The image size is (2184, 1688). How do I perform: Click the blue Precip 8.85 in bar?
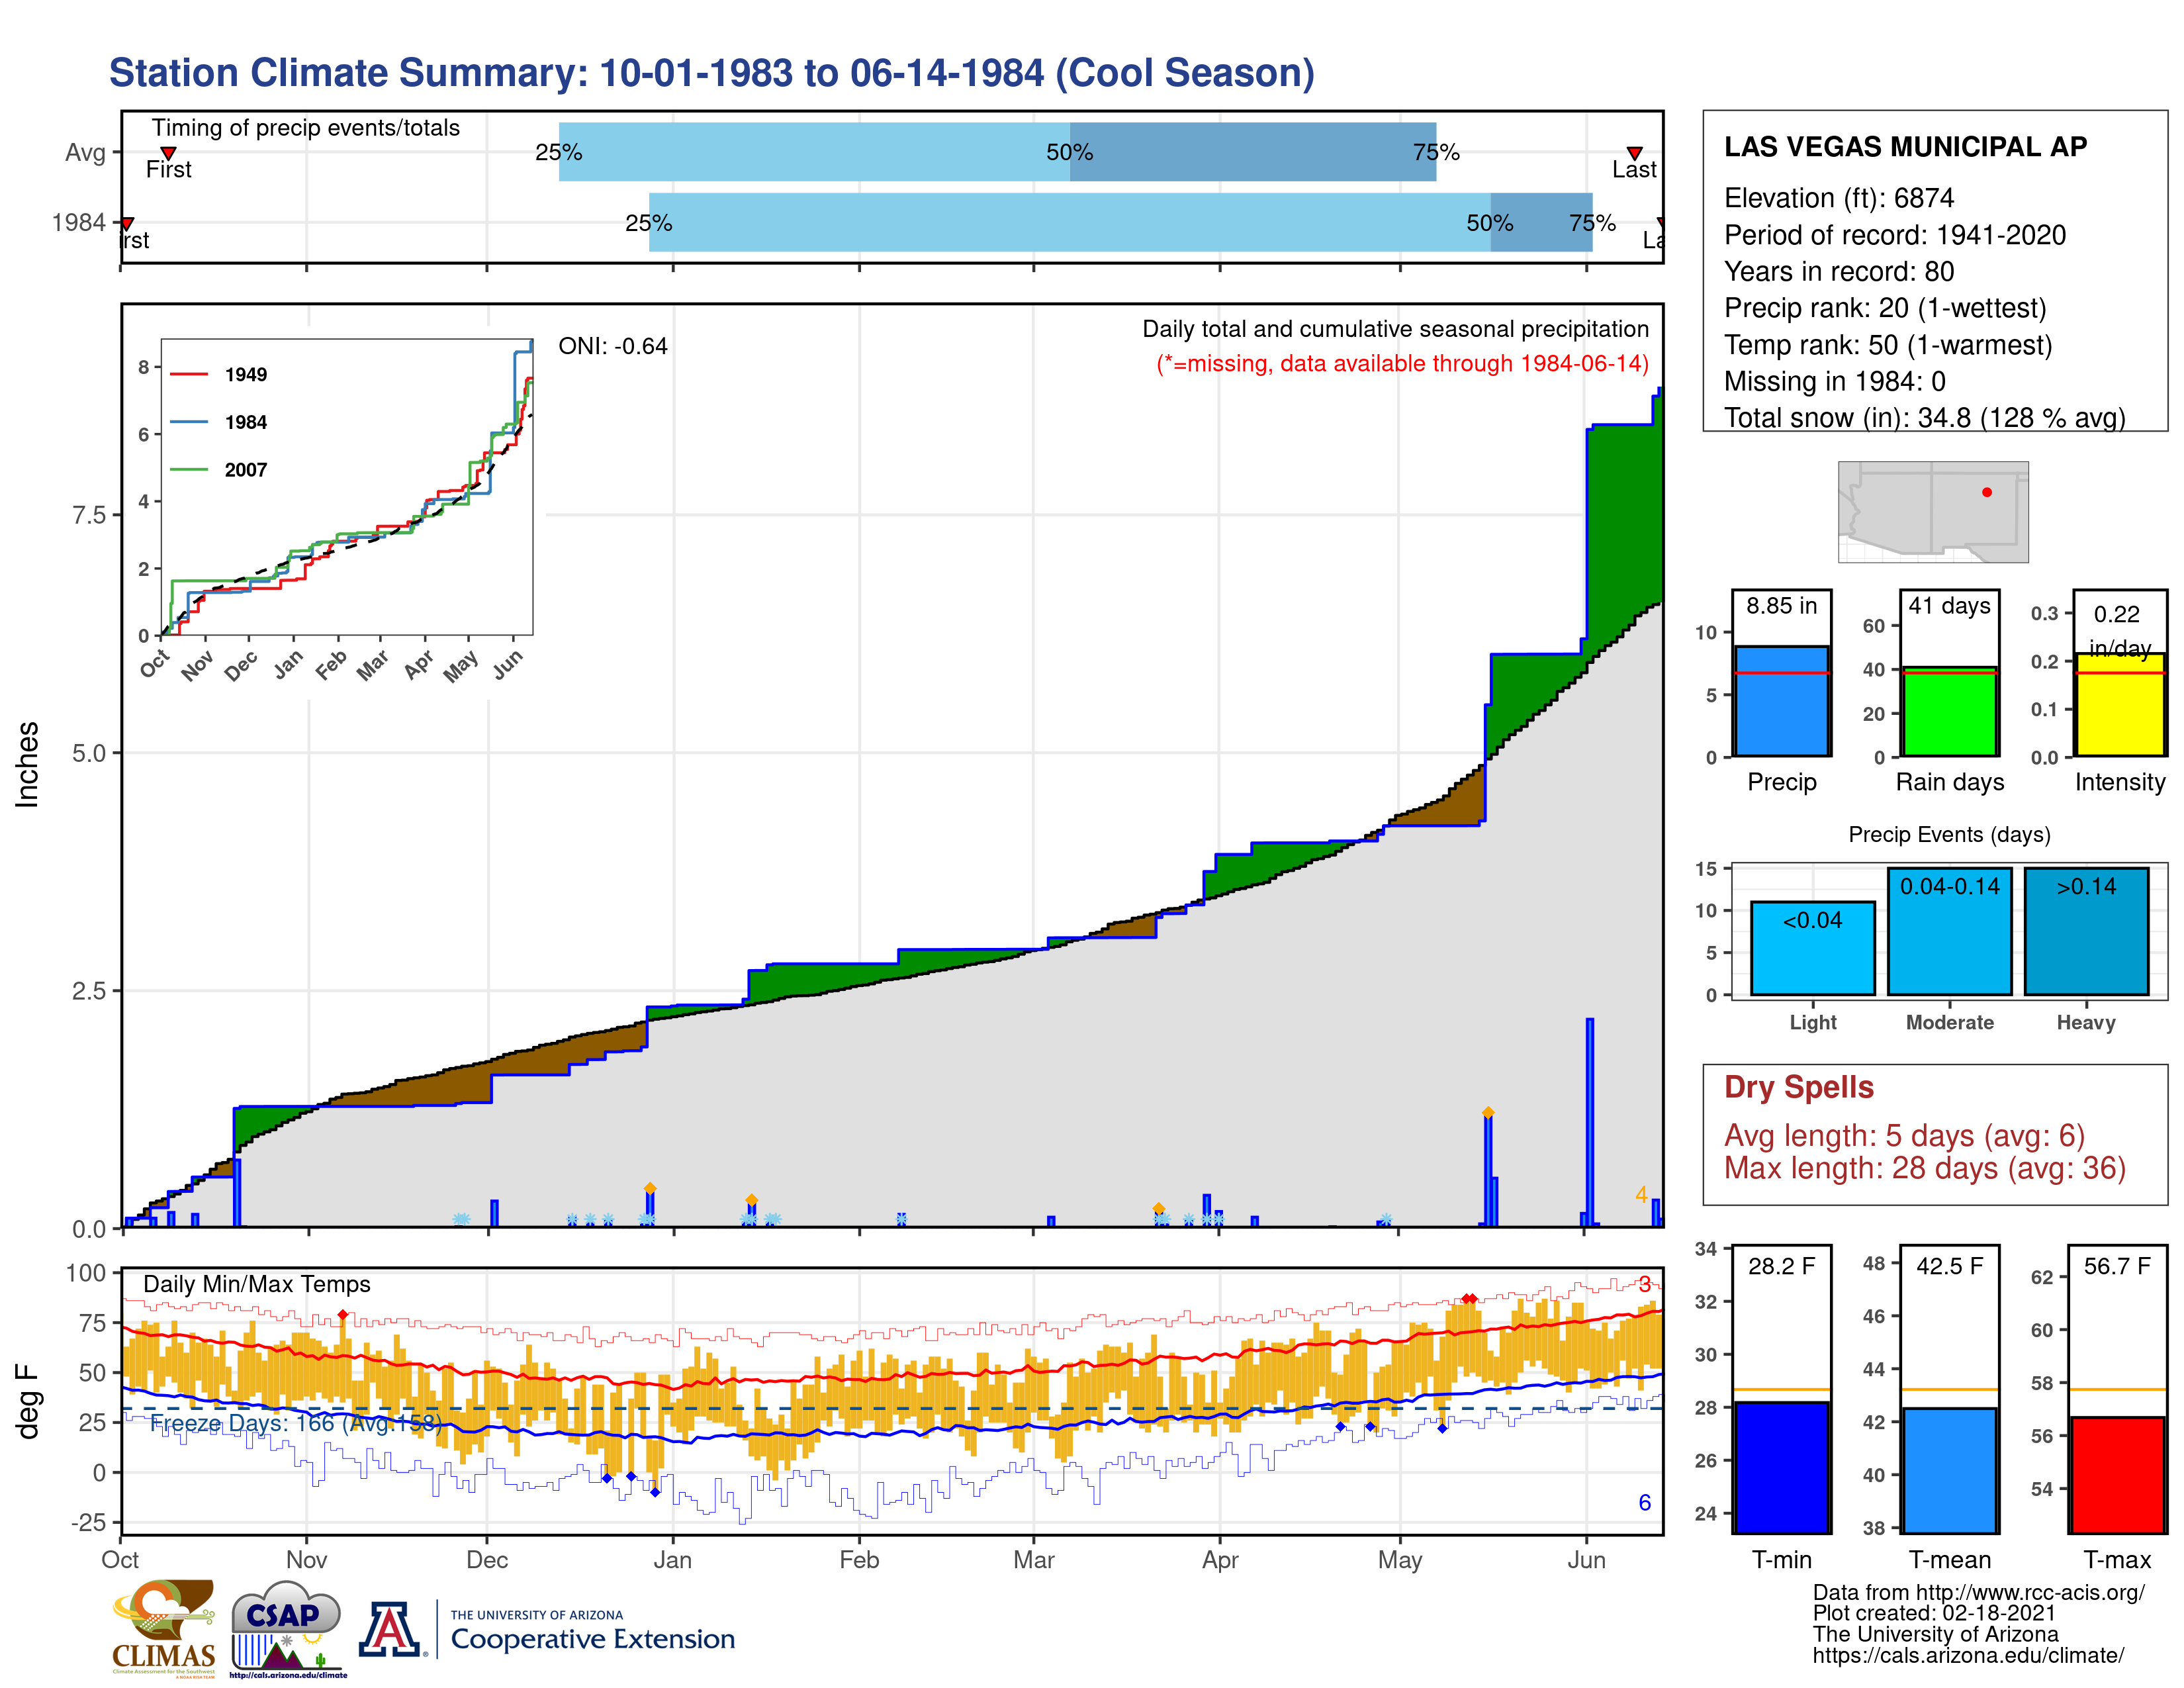pos(1781,700)
